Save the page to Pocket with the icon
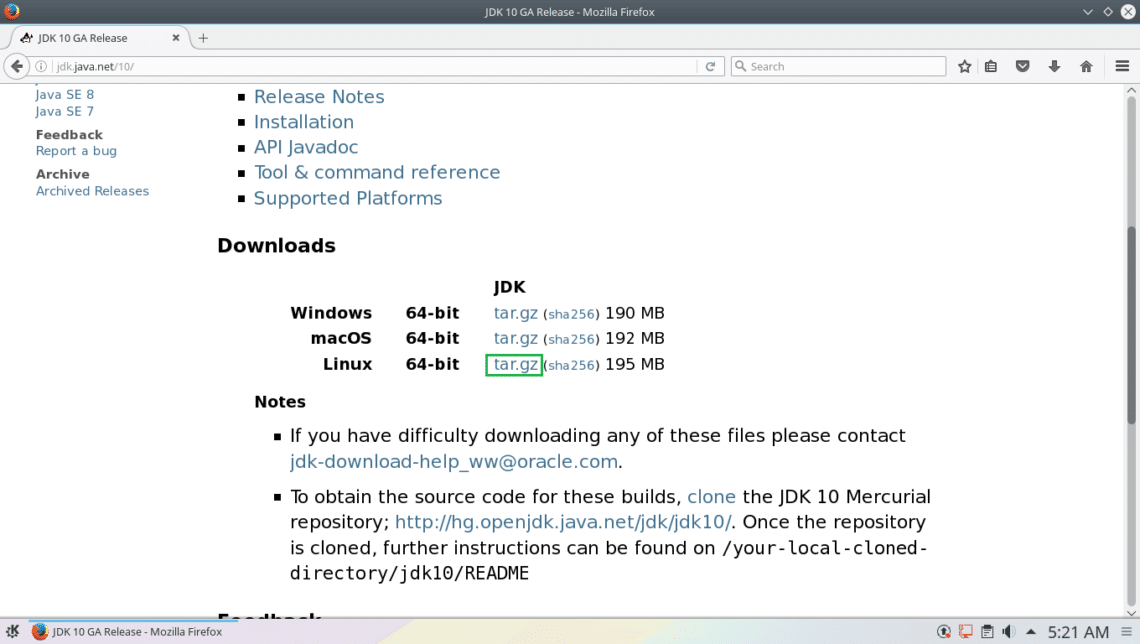The height and width of the screenshot is (644, 1140). pos(1022,66)
